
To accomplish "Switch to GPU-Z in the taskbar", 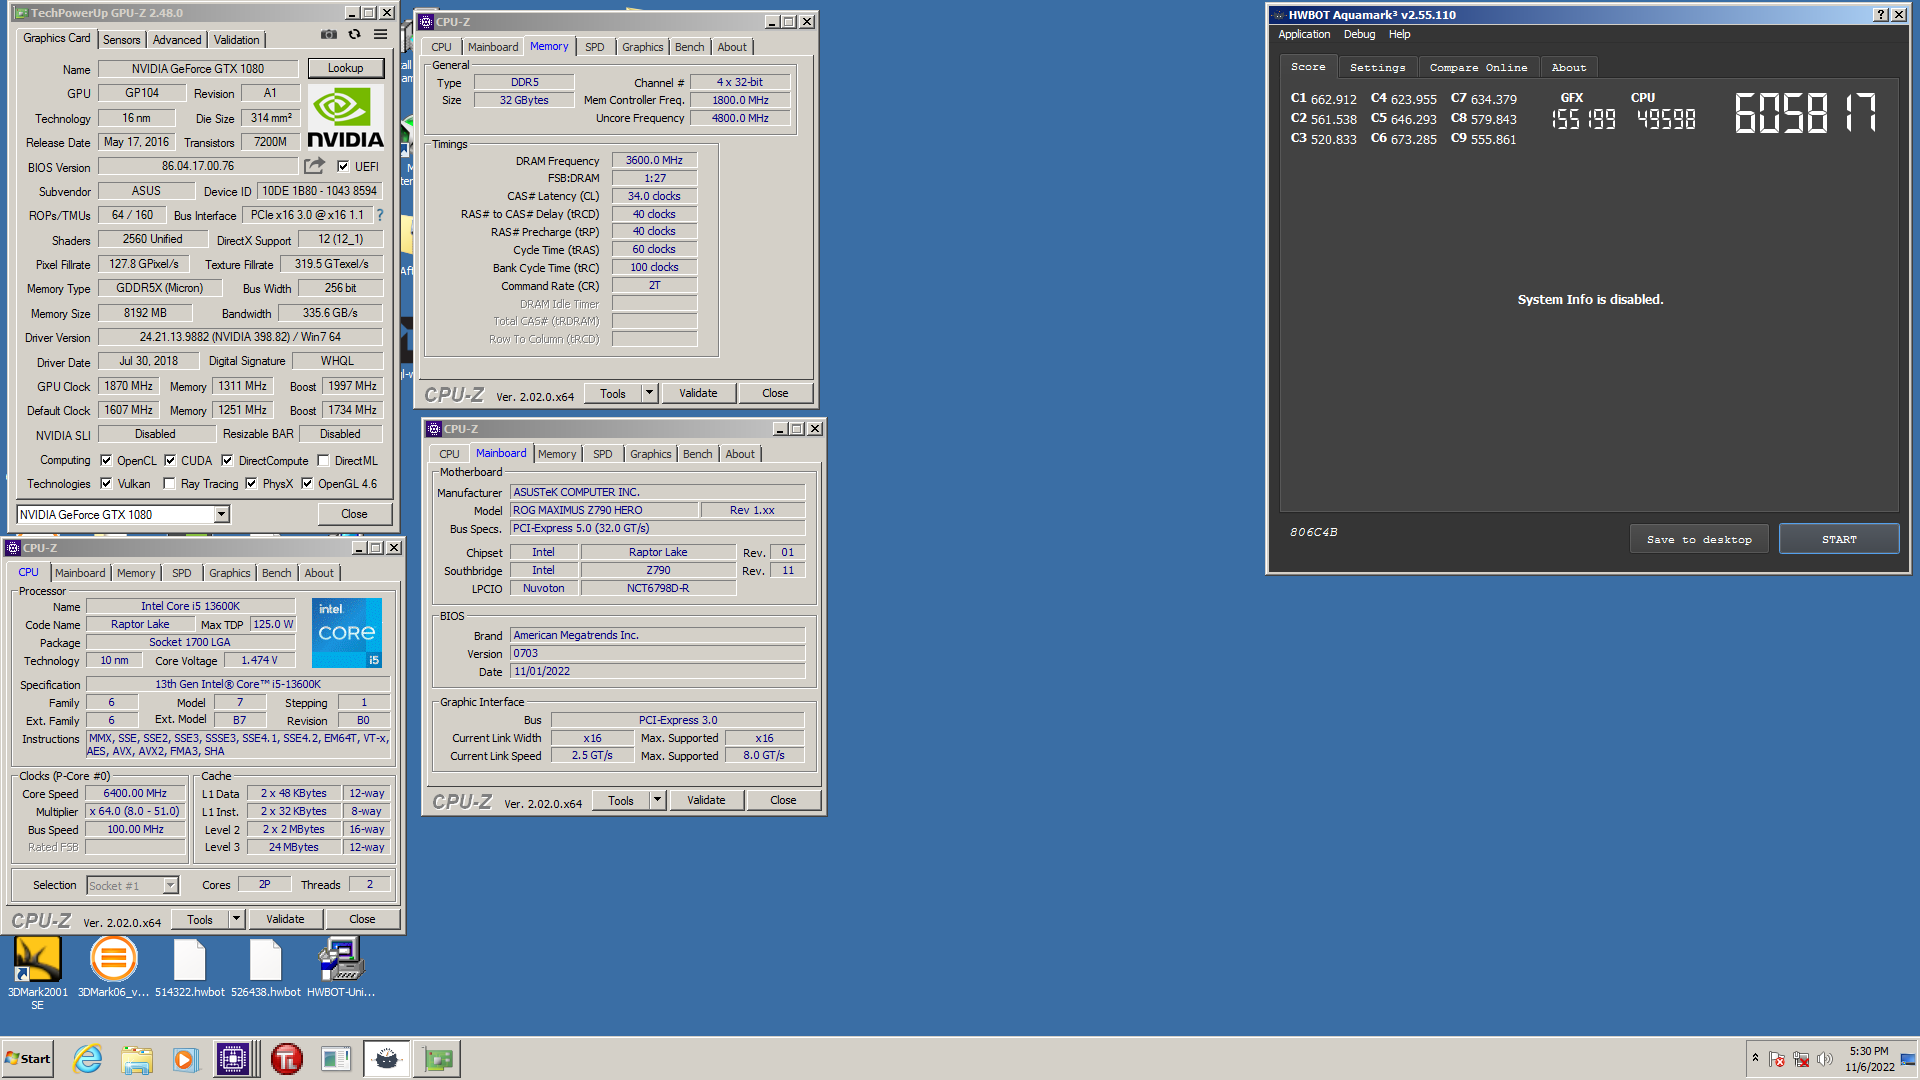I will 437,1059.
